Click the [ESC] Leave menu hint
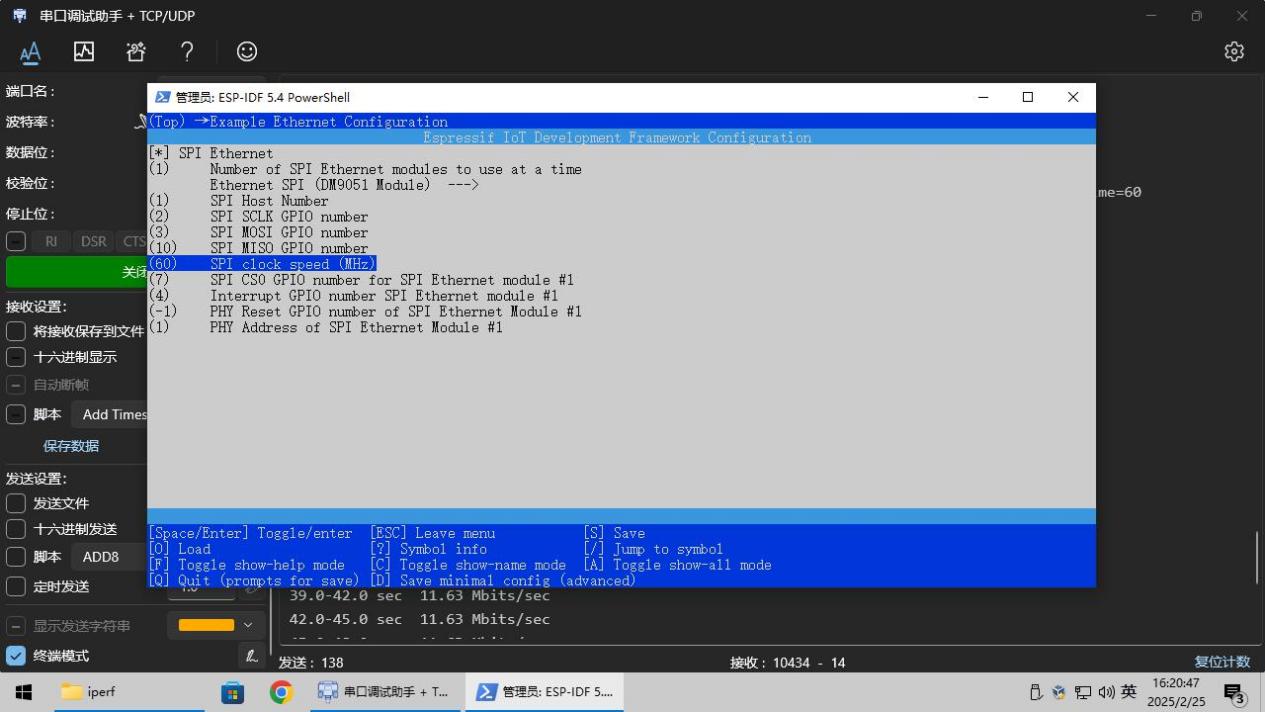This screenshot has height=712, width=1265. (432, 534)
